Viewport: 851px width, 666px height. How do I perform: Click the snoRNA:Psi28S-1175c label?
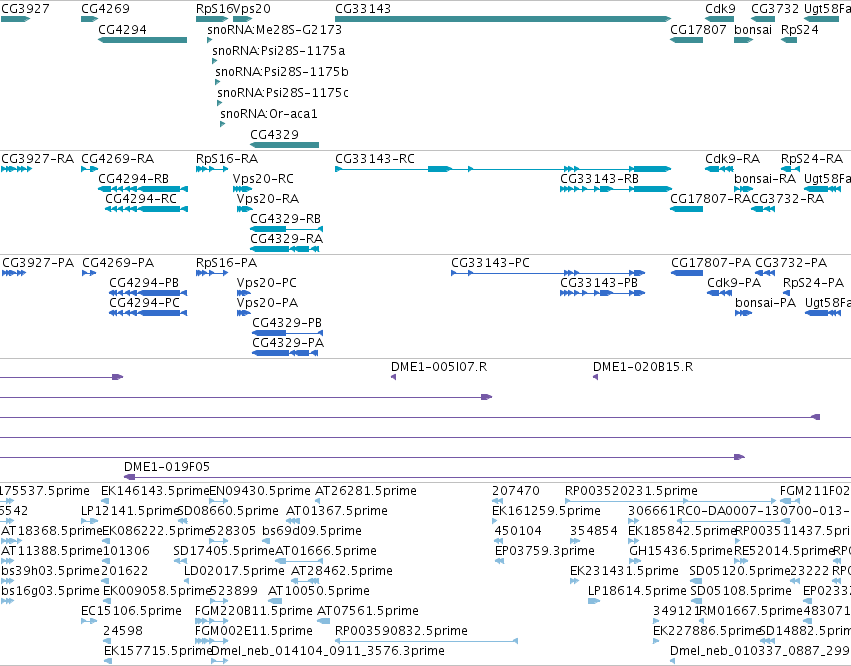tap(283, 93)
